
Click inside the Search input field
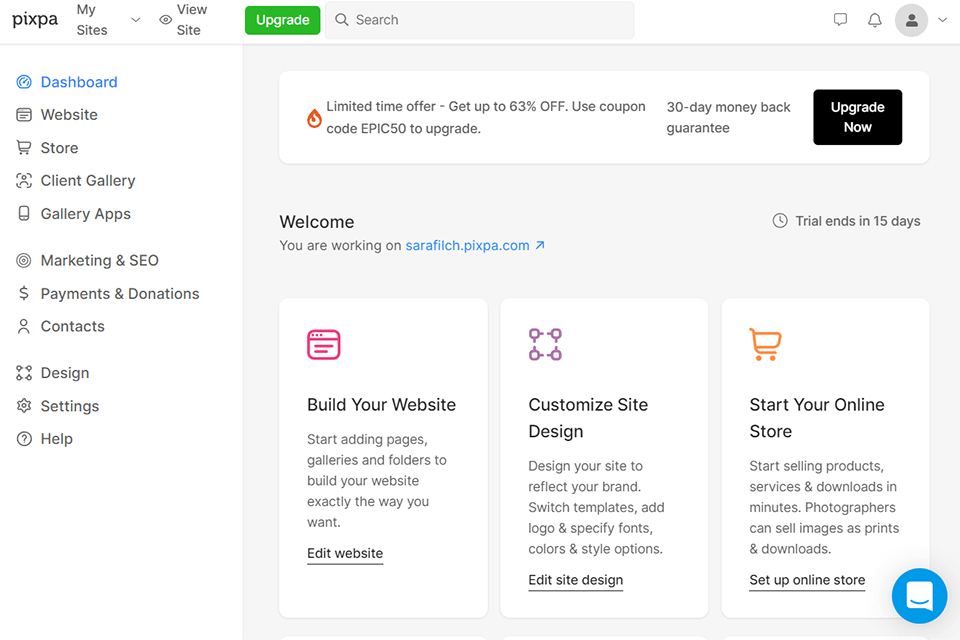(x=479, y=20)
